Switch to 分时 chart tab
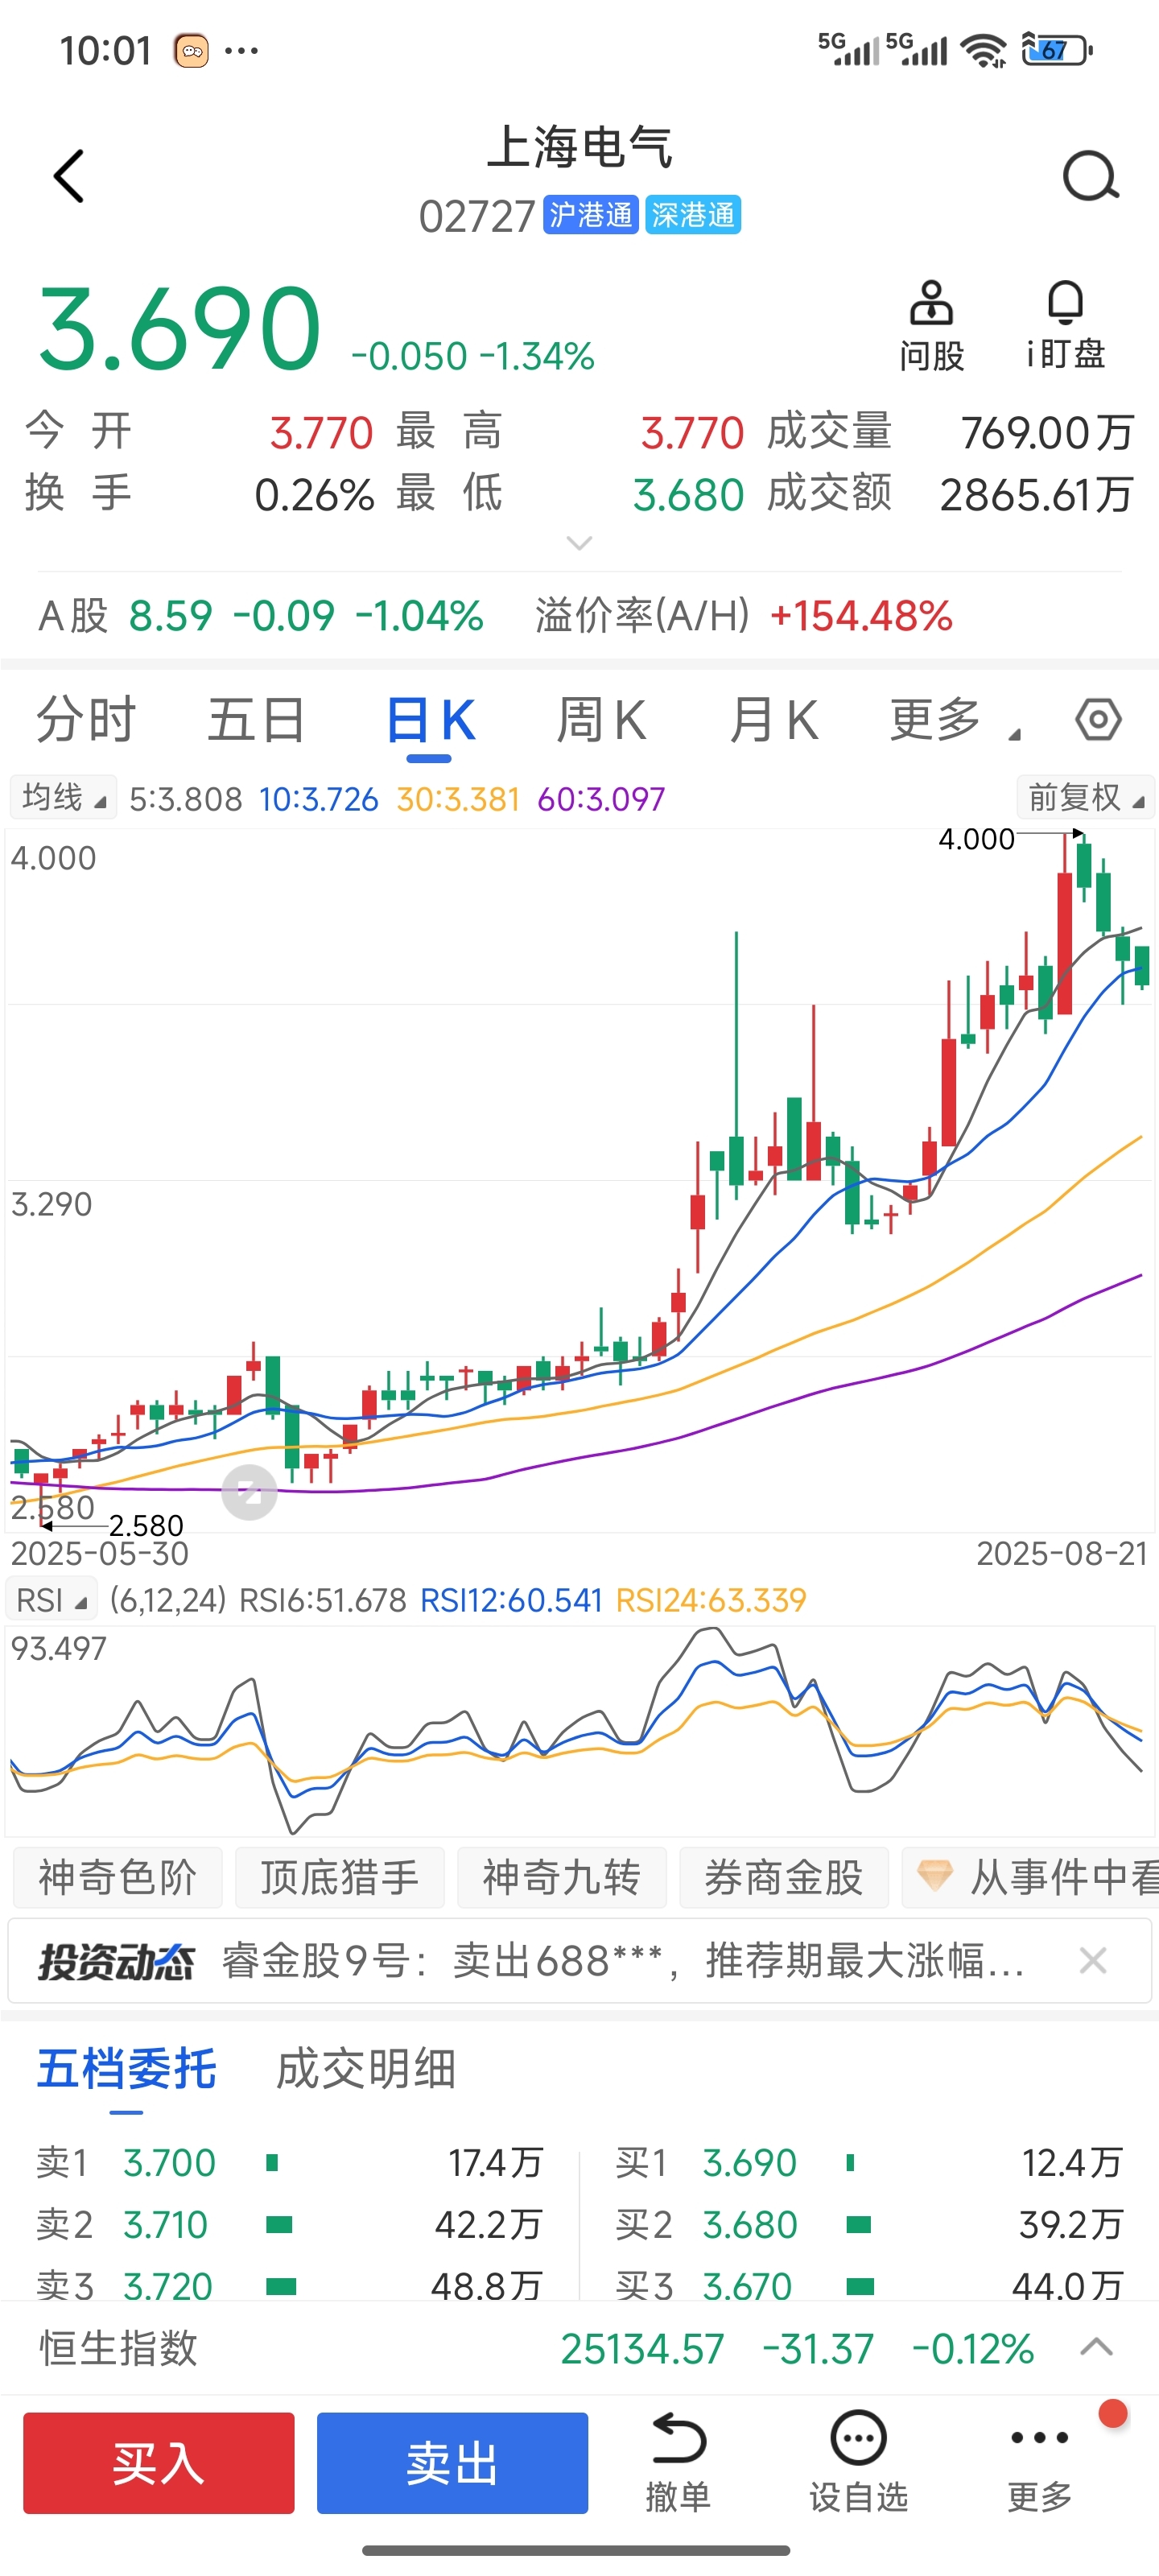This screenshot has height=2576, width=1159. (86, 720)
